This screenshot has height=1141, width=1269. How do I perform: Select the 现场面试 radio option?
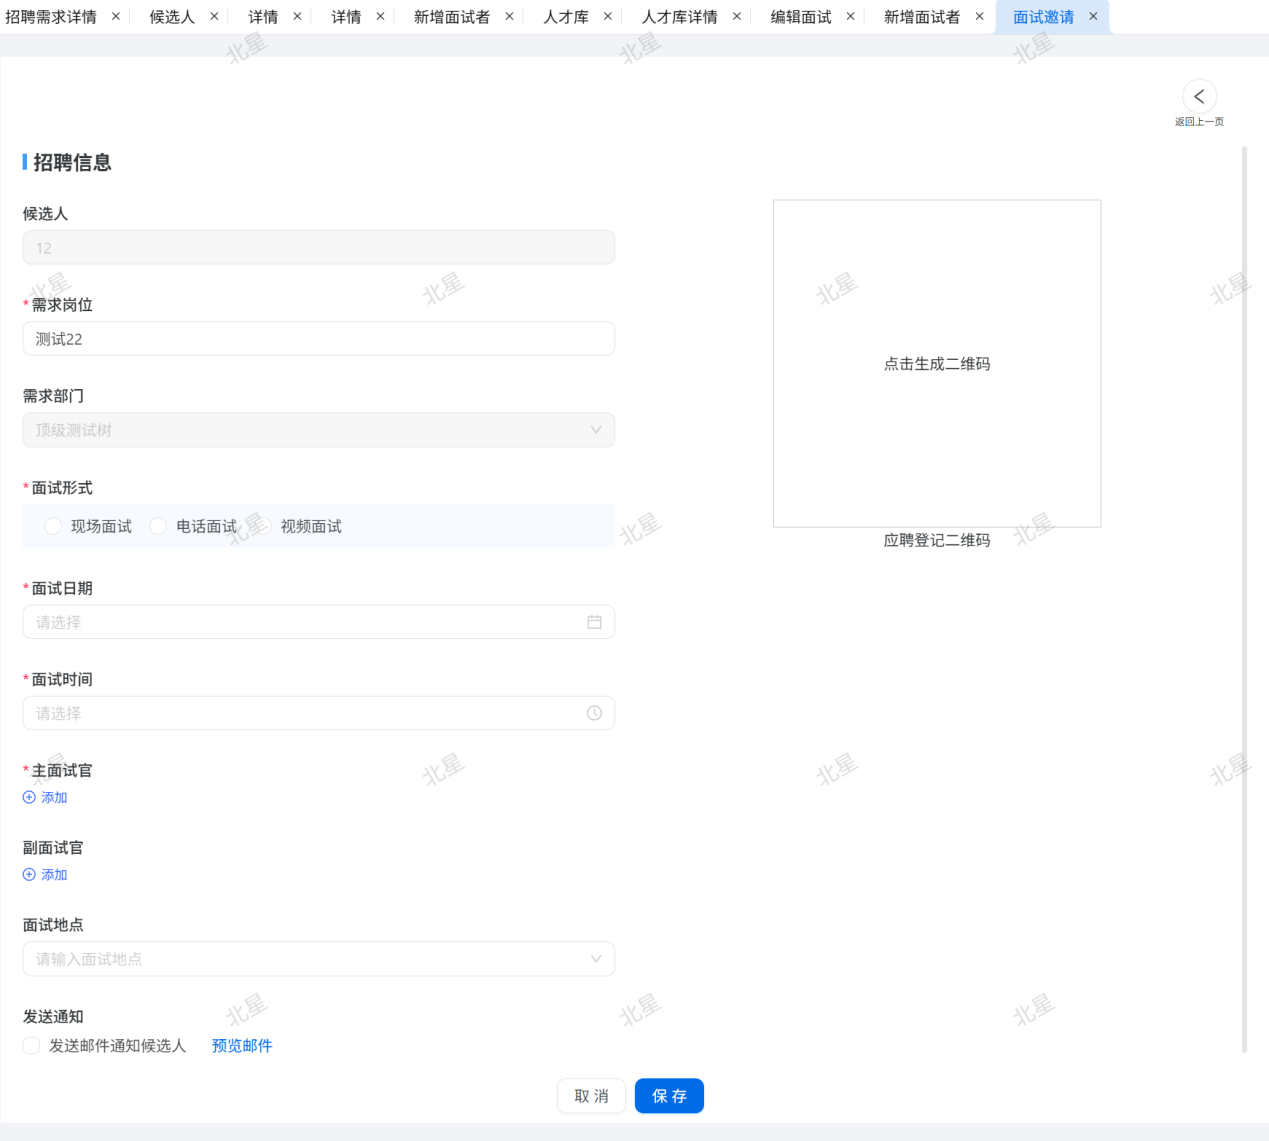tap(54, 526)
